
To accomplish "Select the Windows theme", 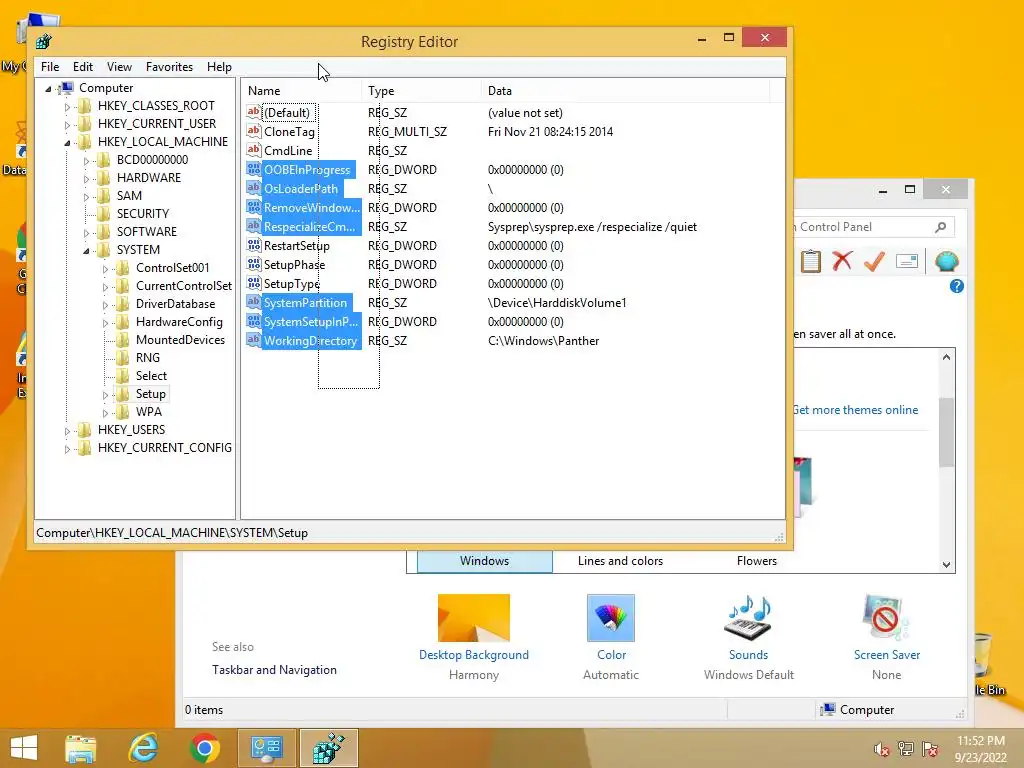I will pyautogui.click(x=485, y=561).
